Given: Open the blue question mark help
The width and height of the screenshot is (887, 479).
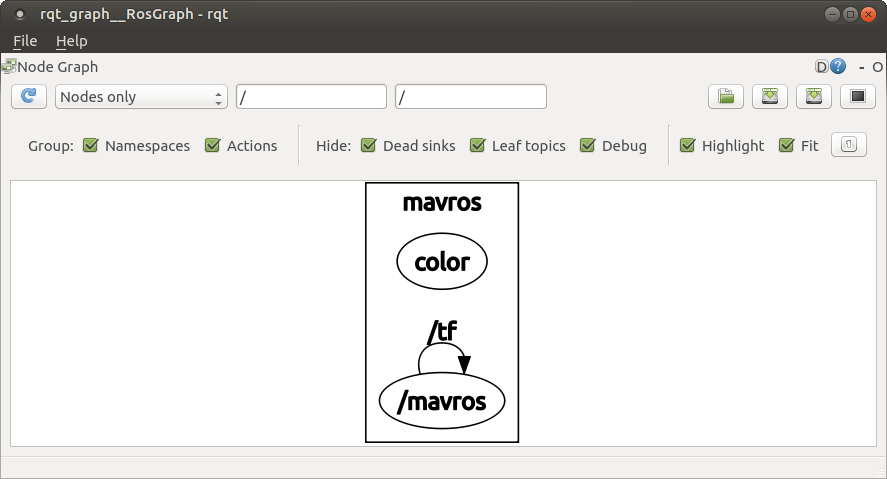Looking at the screenshot, I should tap(838, 67).
